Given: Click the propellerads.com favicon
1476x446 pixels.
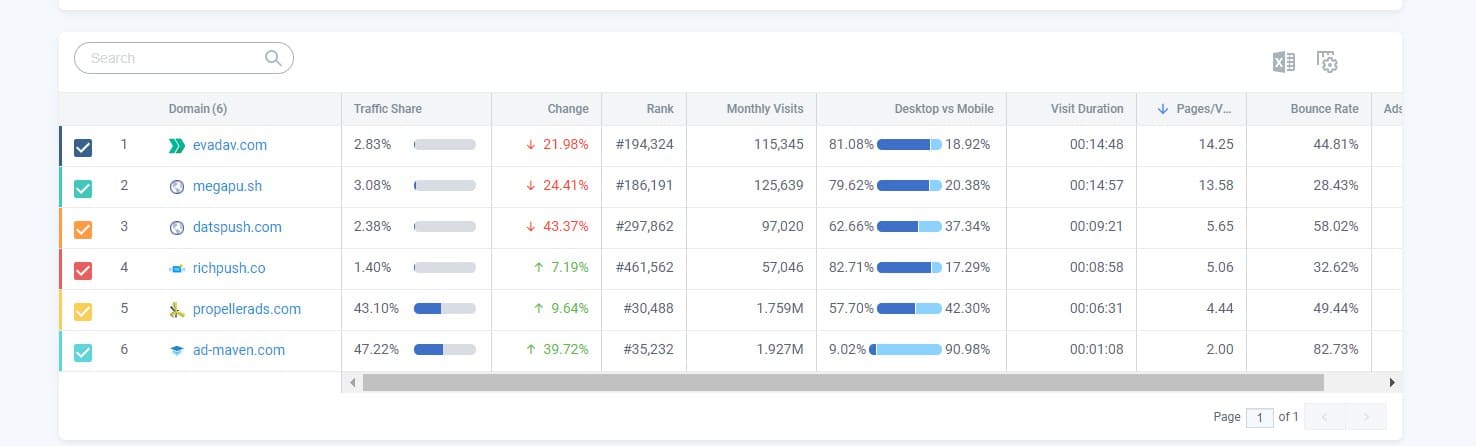Looking at the screenshot, I should [x=177, y=309].
